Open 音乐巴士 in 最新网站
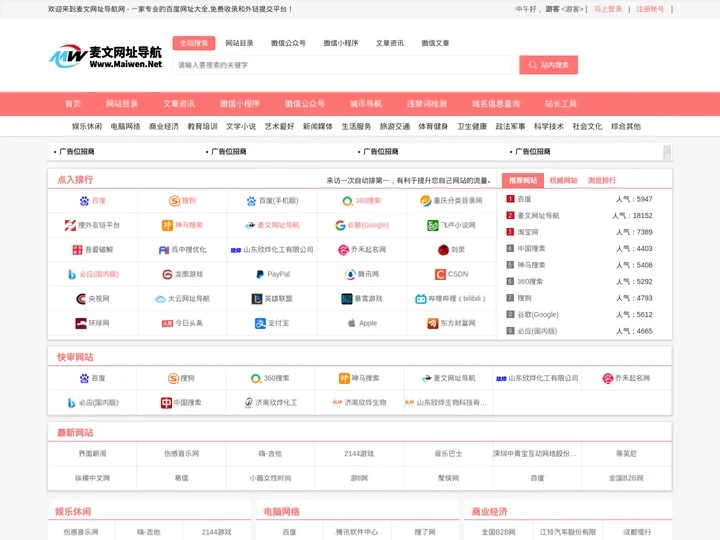The height and width of the screenshot is (540, 720). point(448,453)
